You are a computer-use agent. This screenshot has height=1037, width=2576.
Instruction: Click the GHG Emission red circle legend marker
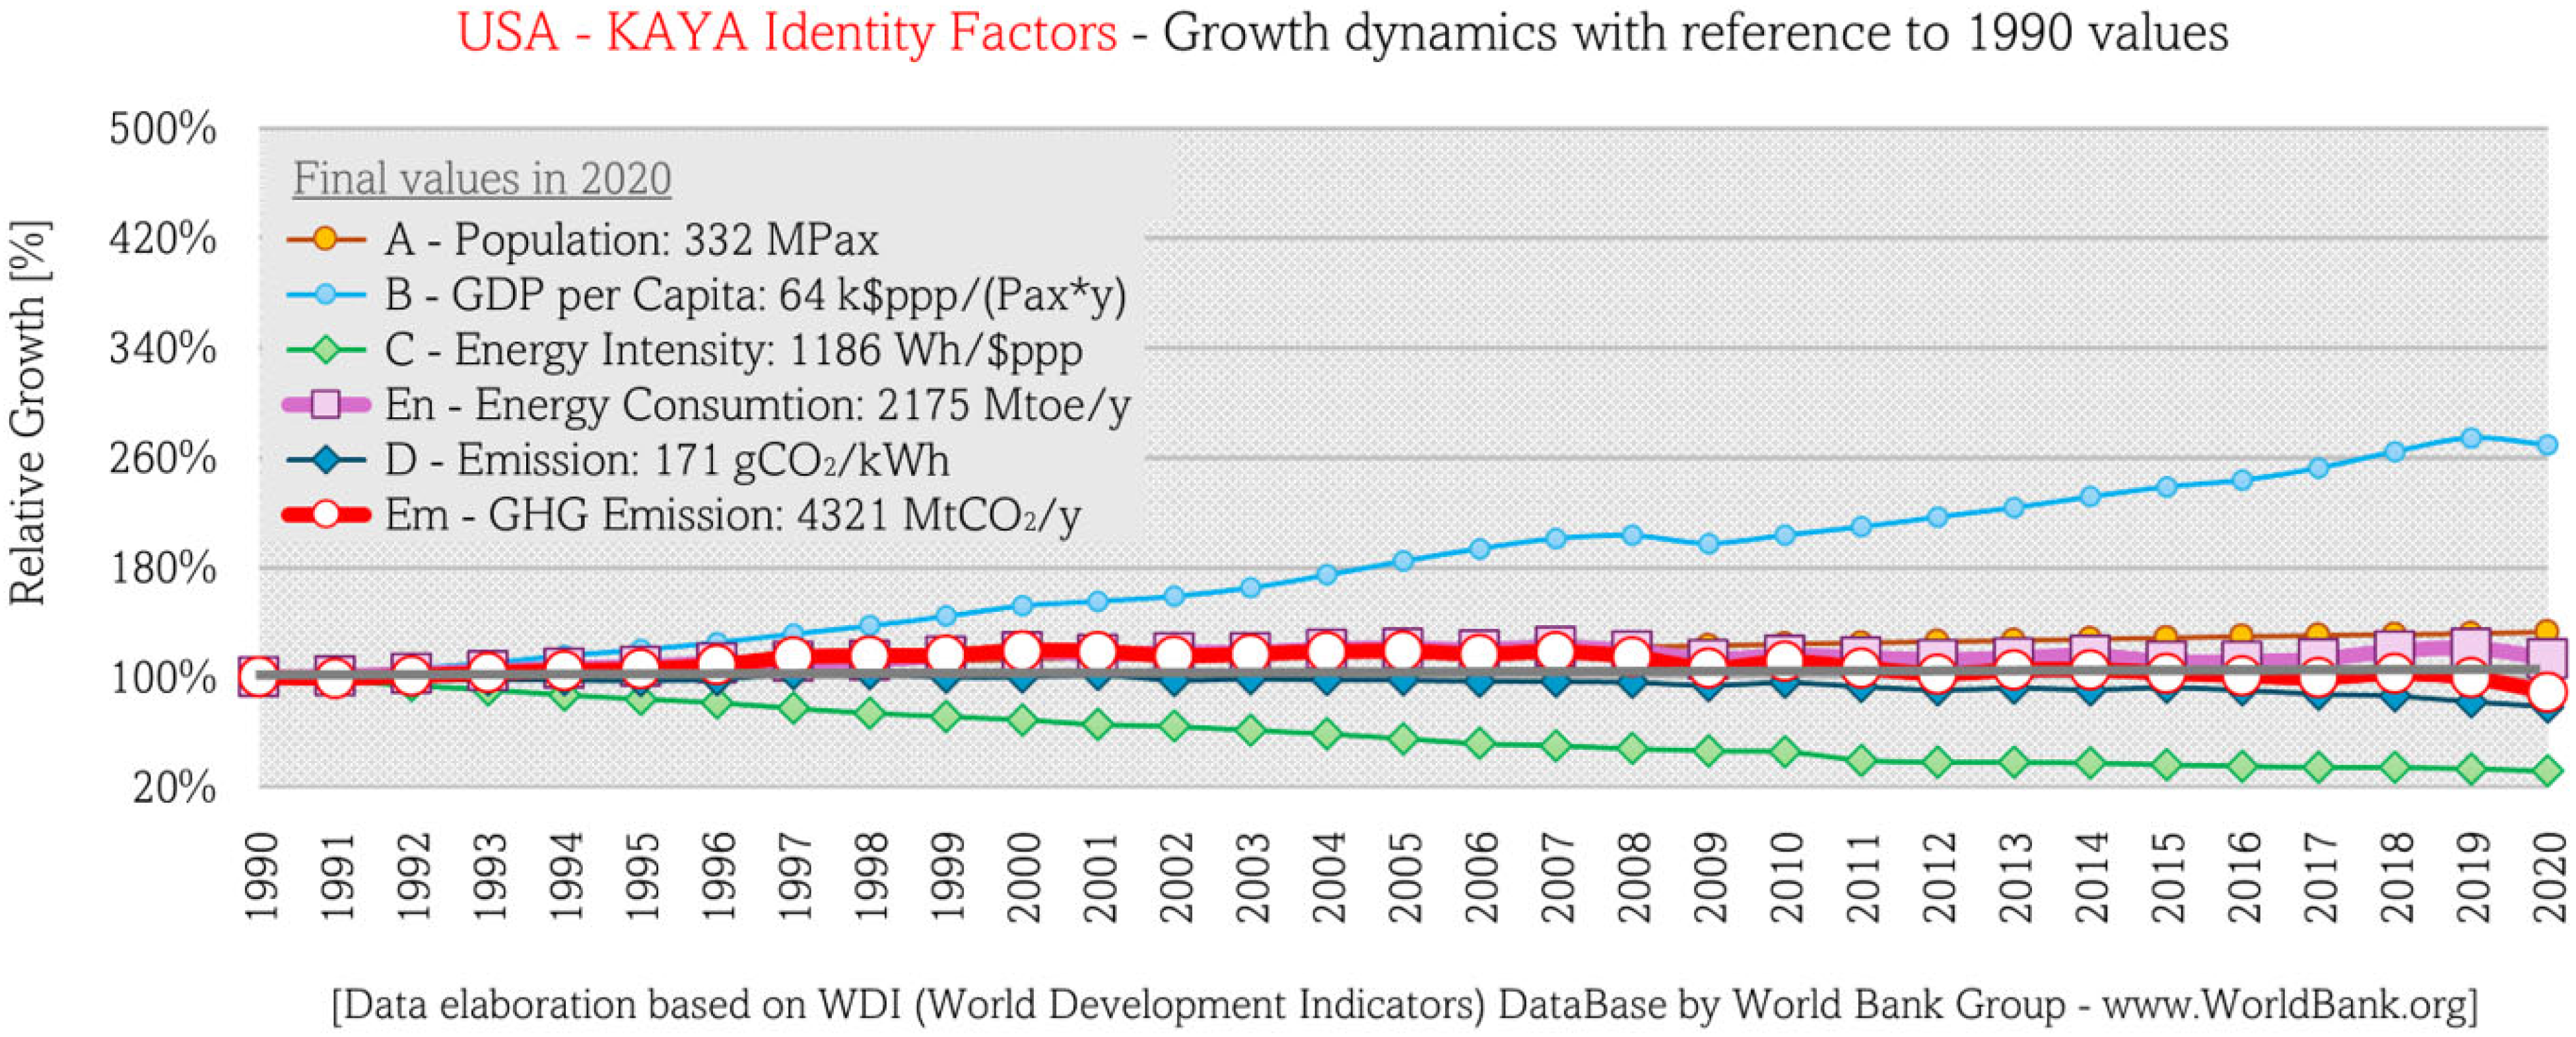click(x=325, y=515)
